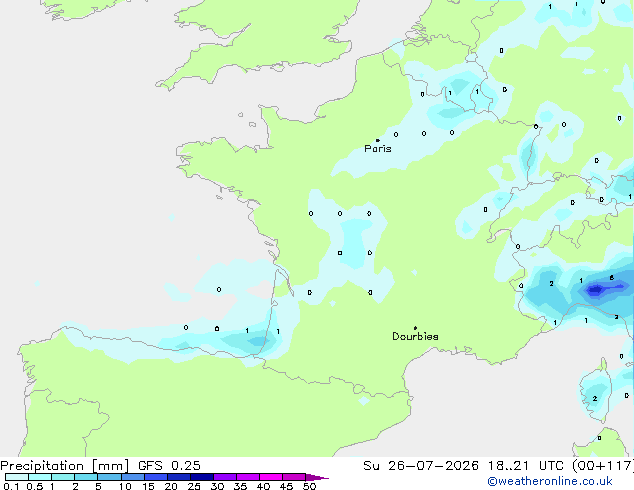The image size is (634, 490).
Task: Click the 'Su 26-07-2026' date text
Action: pos(421,466)
